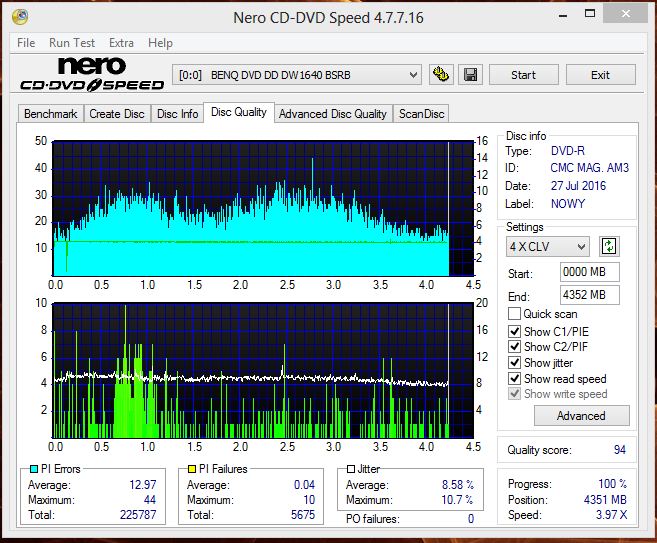Screen dimensions: 657x543
Task: Toggle Show read speed checkbox
Action: [x=514, y=378]
